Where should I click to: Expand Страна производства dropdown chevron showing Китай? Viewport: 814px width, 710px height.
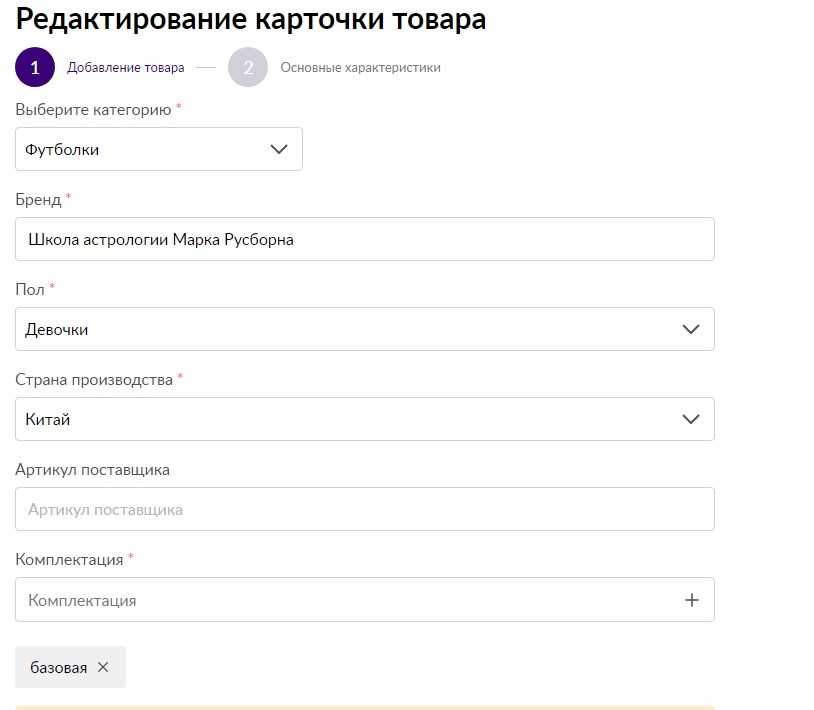coord(690,419)
